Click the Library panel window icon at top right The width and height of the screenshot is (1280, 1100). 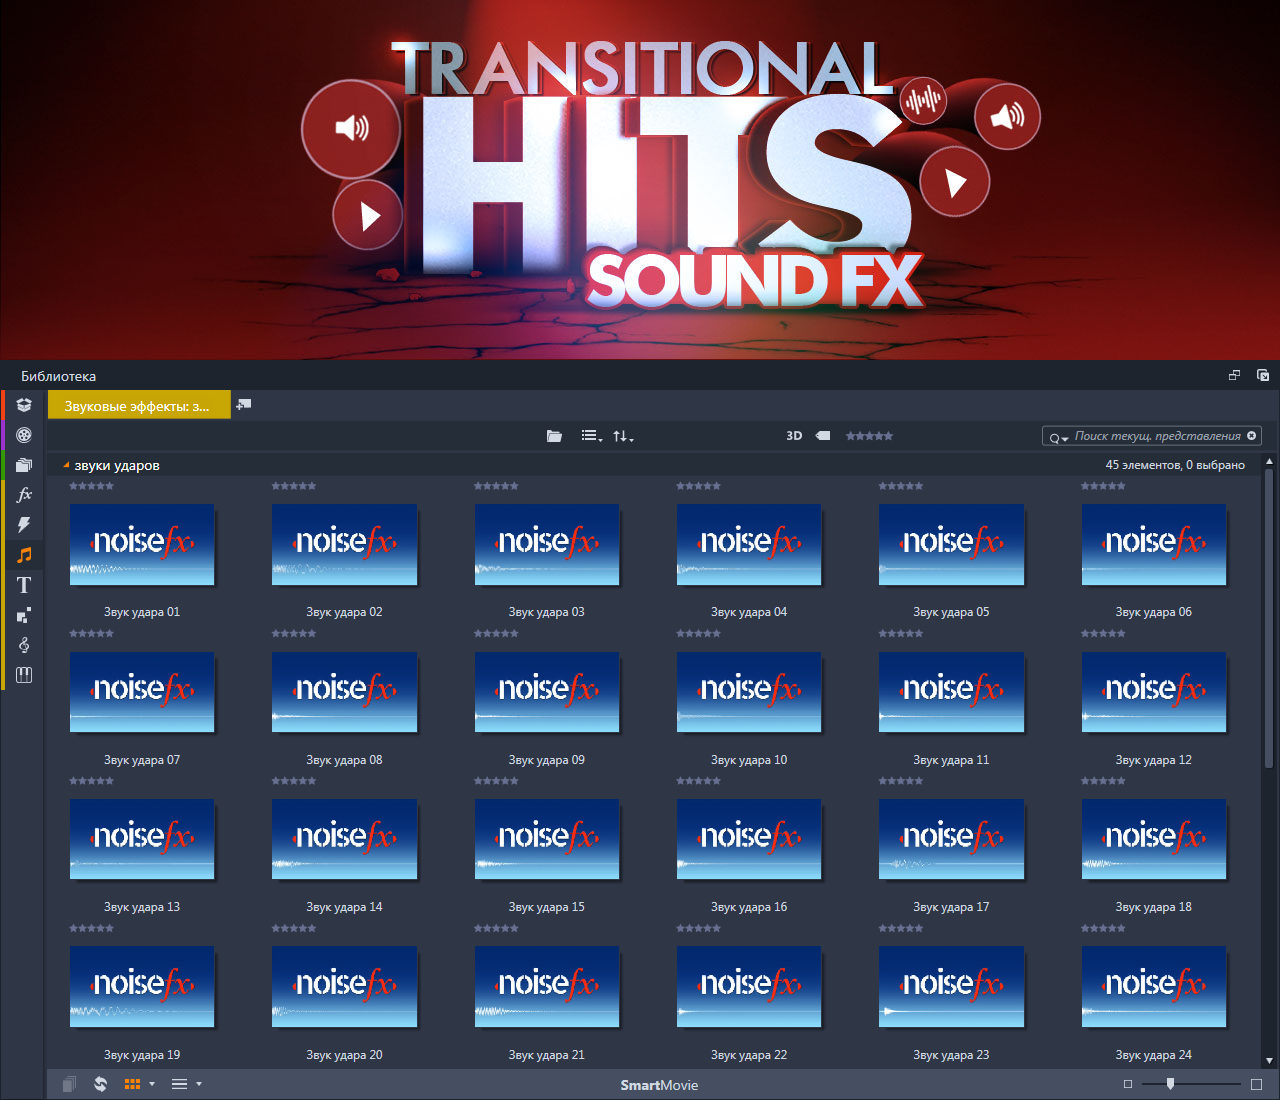click(x=1263, y=376)
